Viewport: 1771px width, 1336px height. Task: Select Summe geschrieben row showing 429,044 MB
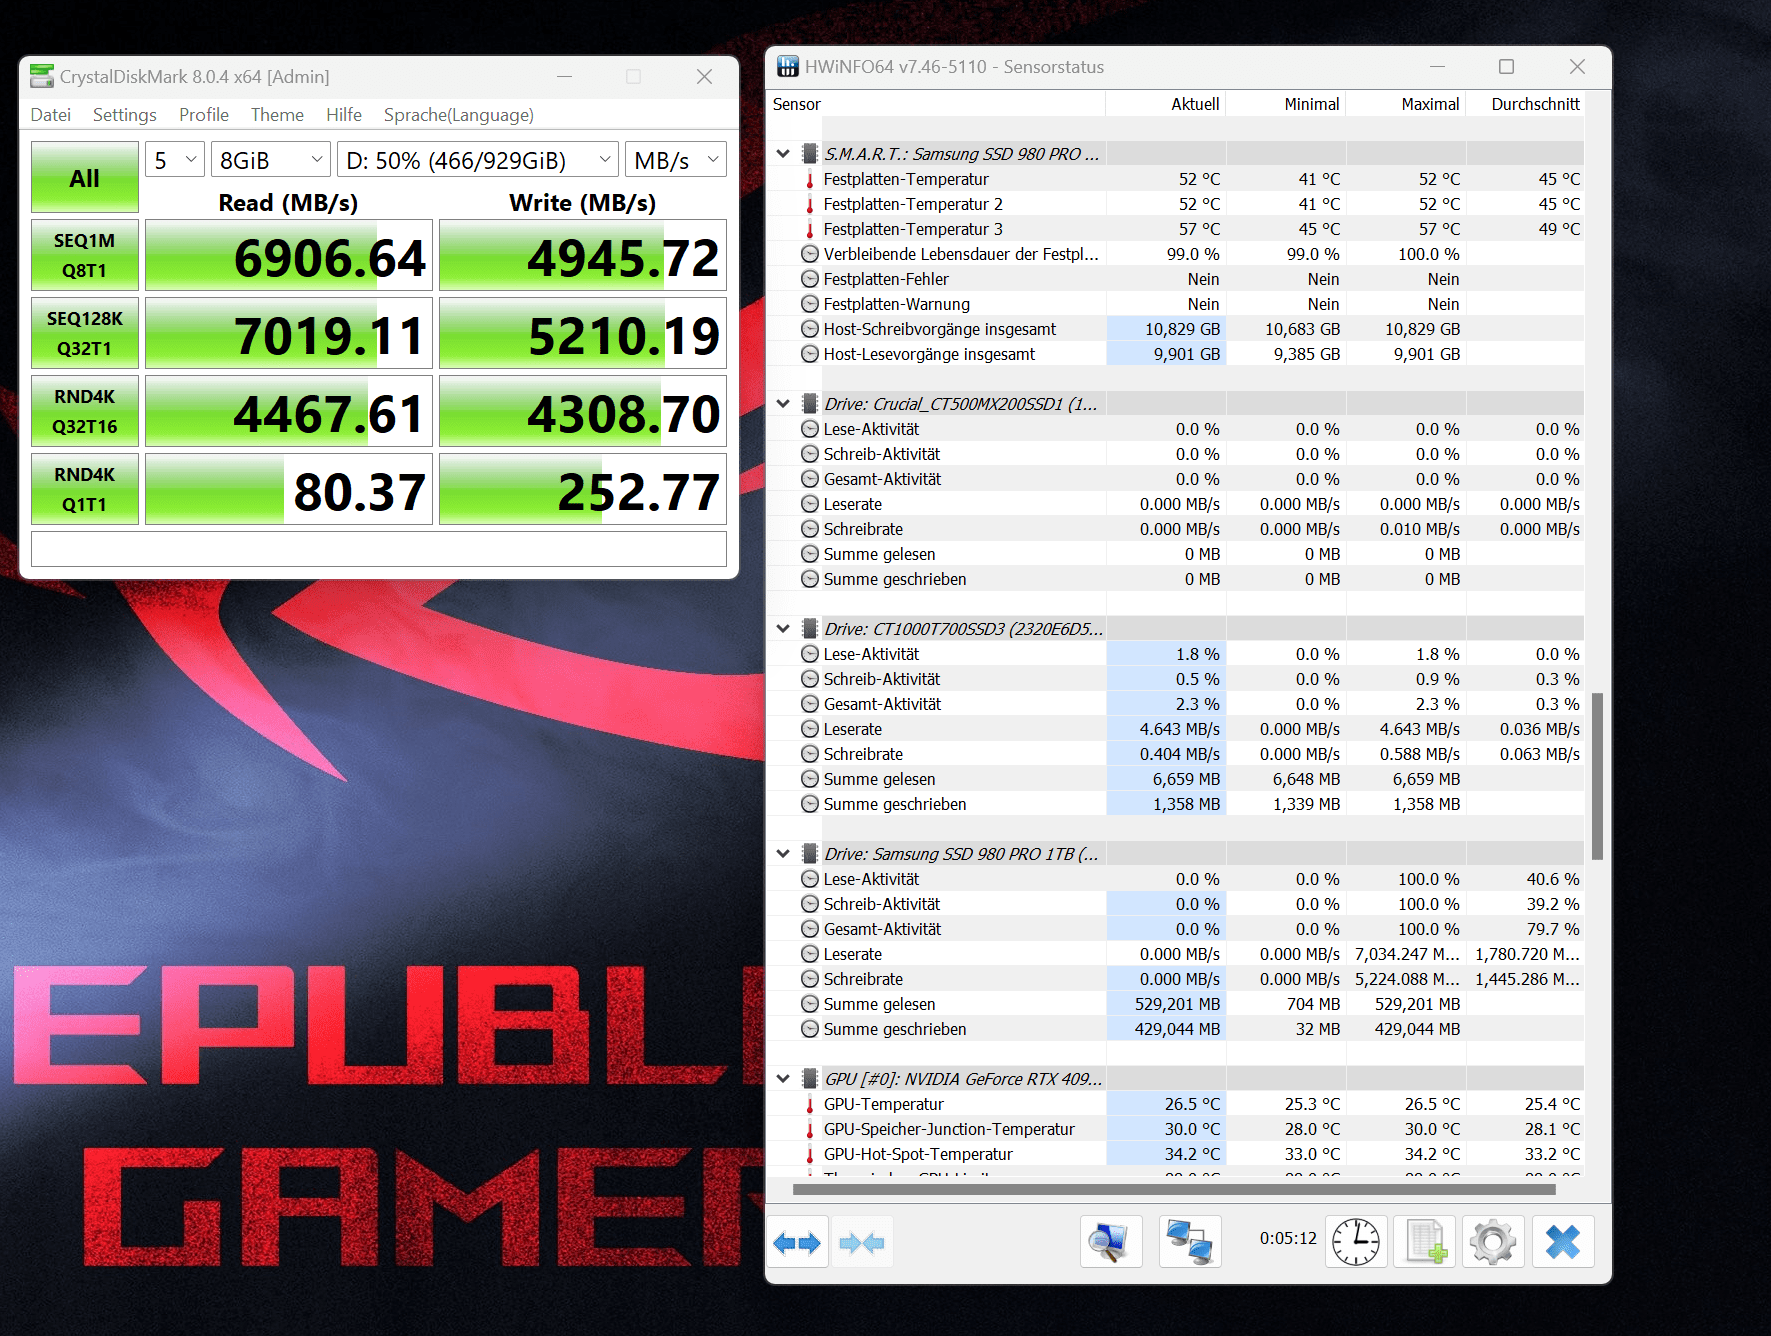(x=1176, y=1029)
